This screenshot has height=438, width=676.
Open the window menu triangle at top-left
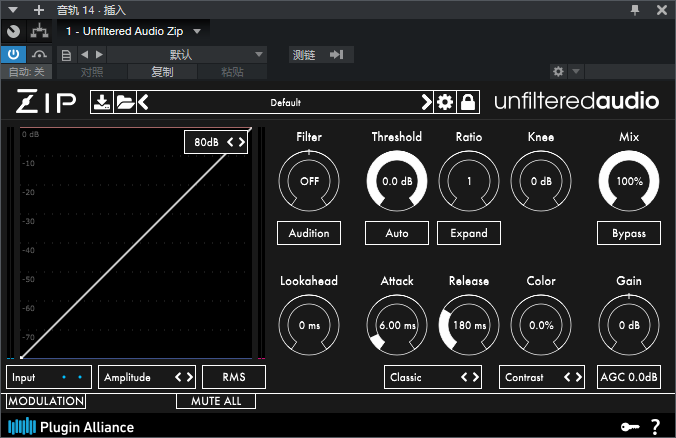[x=13, y=9]
